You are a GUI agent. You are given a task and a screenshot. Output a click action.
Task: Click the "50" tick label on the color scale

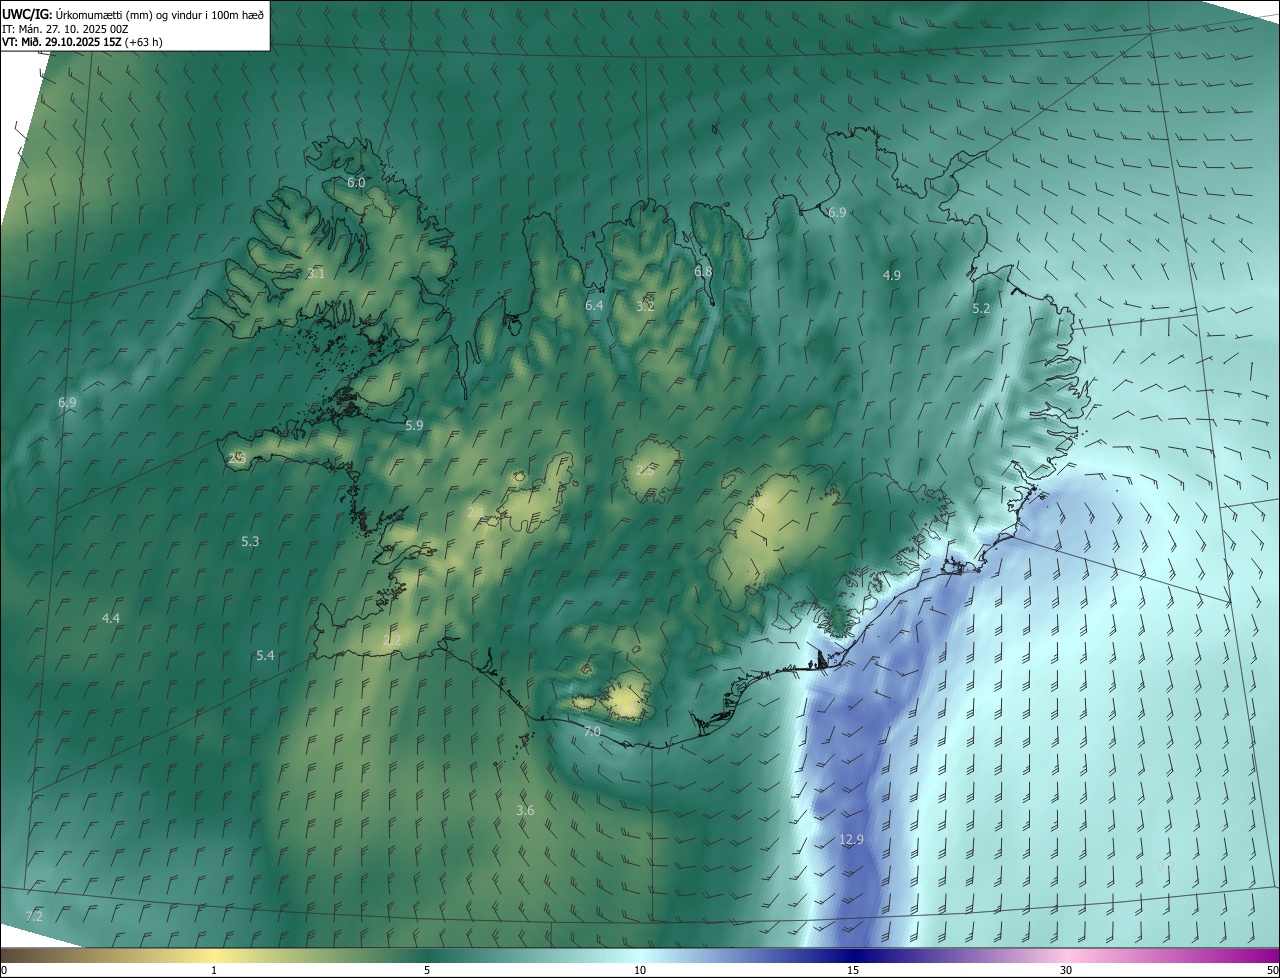coord(1272,970)
